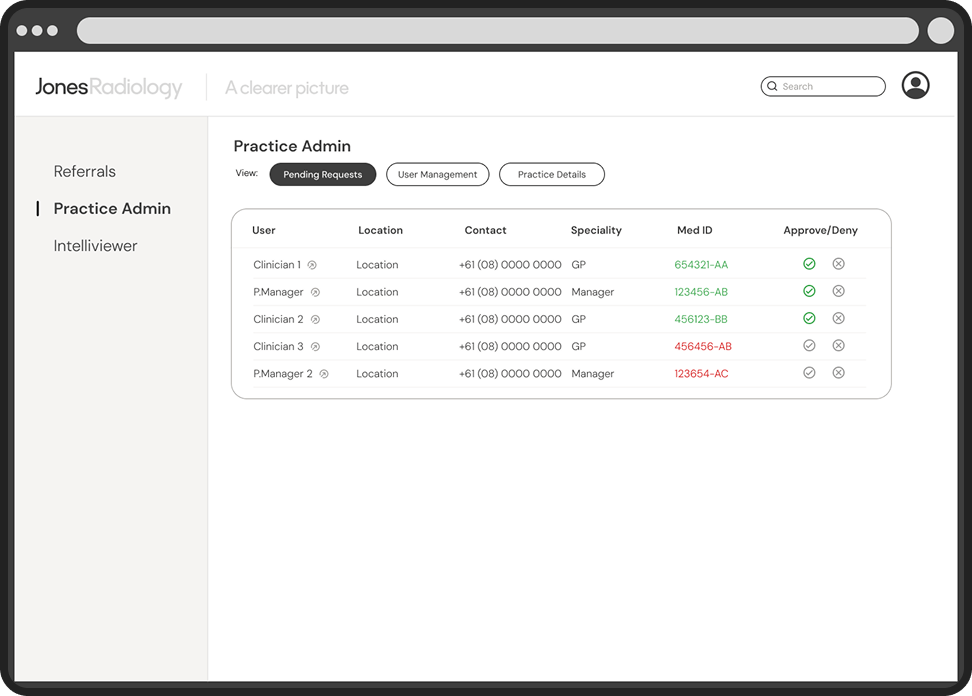This screenshot has width=972, height=696.
Task: Open Clinician 2 profile arrow icon
Action: tap(315, 320)
